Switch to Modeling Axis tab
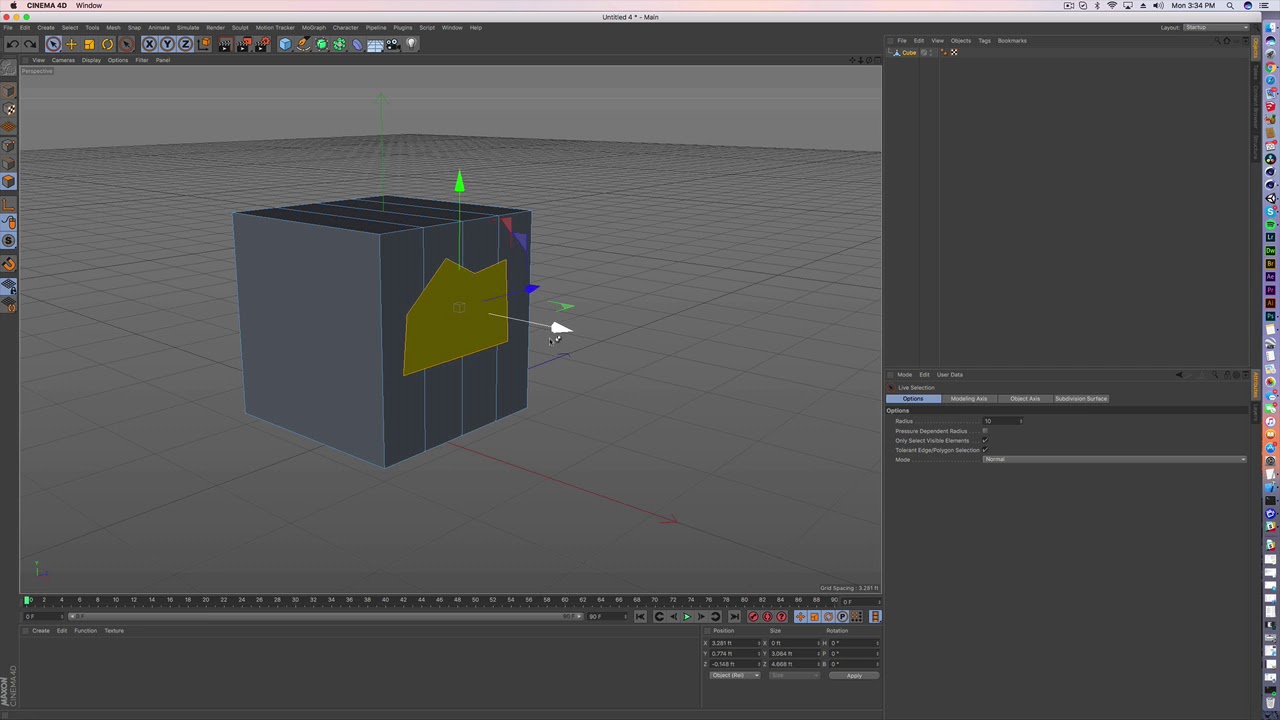Screen dimensions: 1280x720 [968, 399]
